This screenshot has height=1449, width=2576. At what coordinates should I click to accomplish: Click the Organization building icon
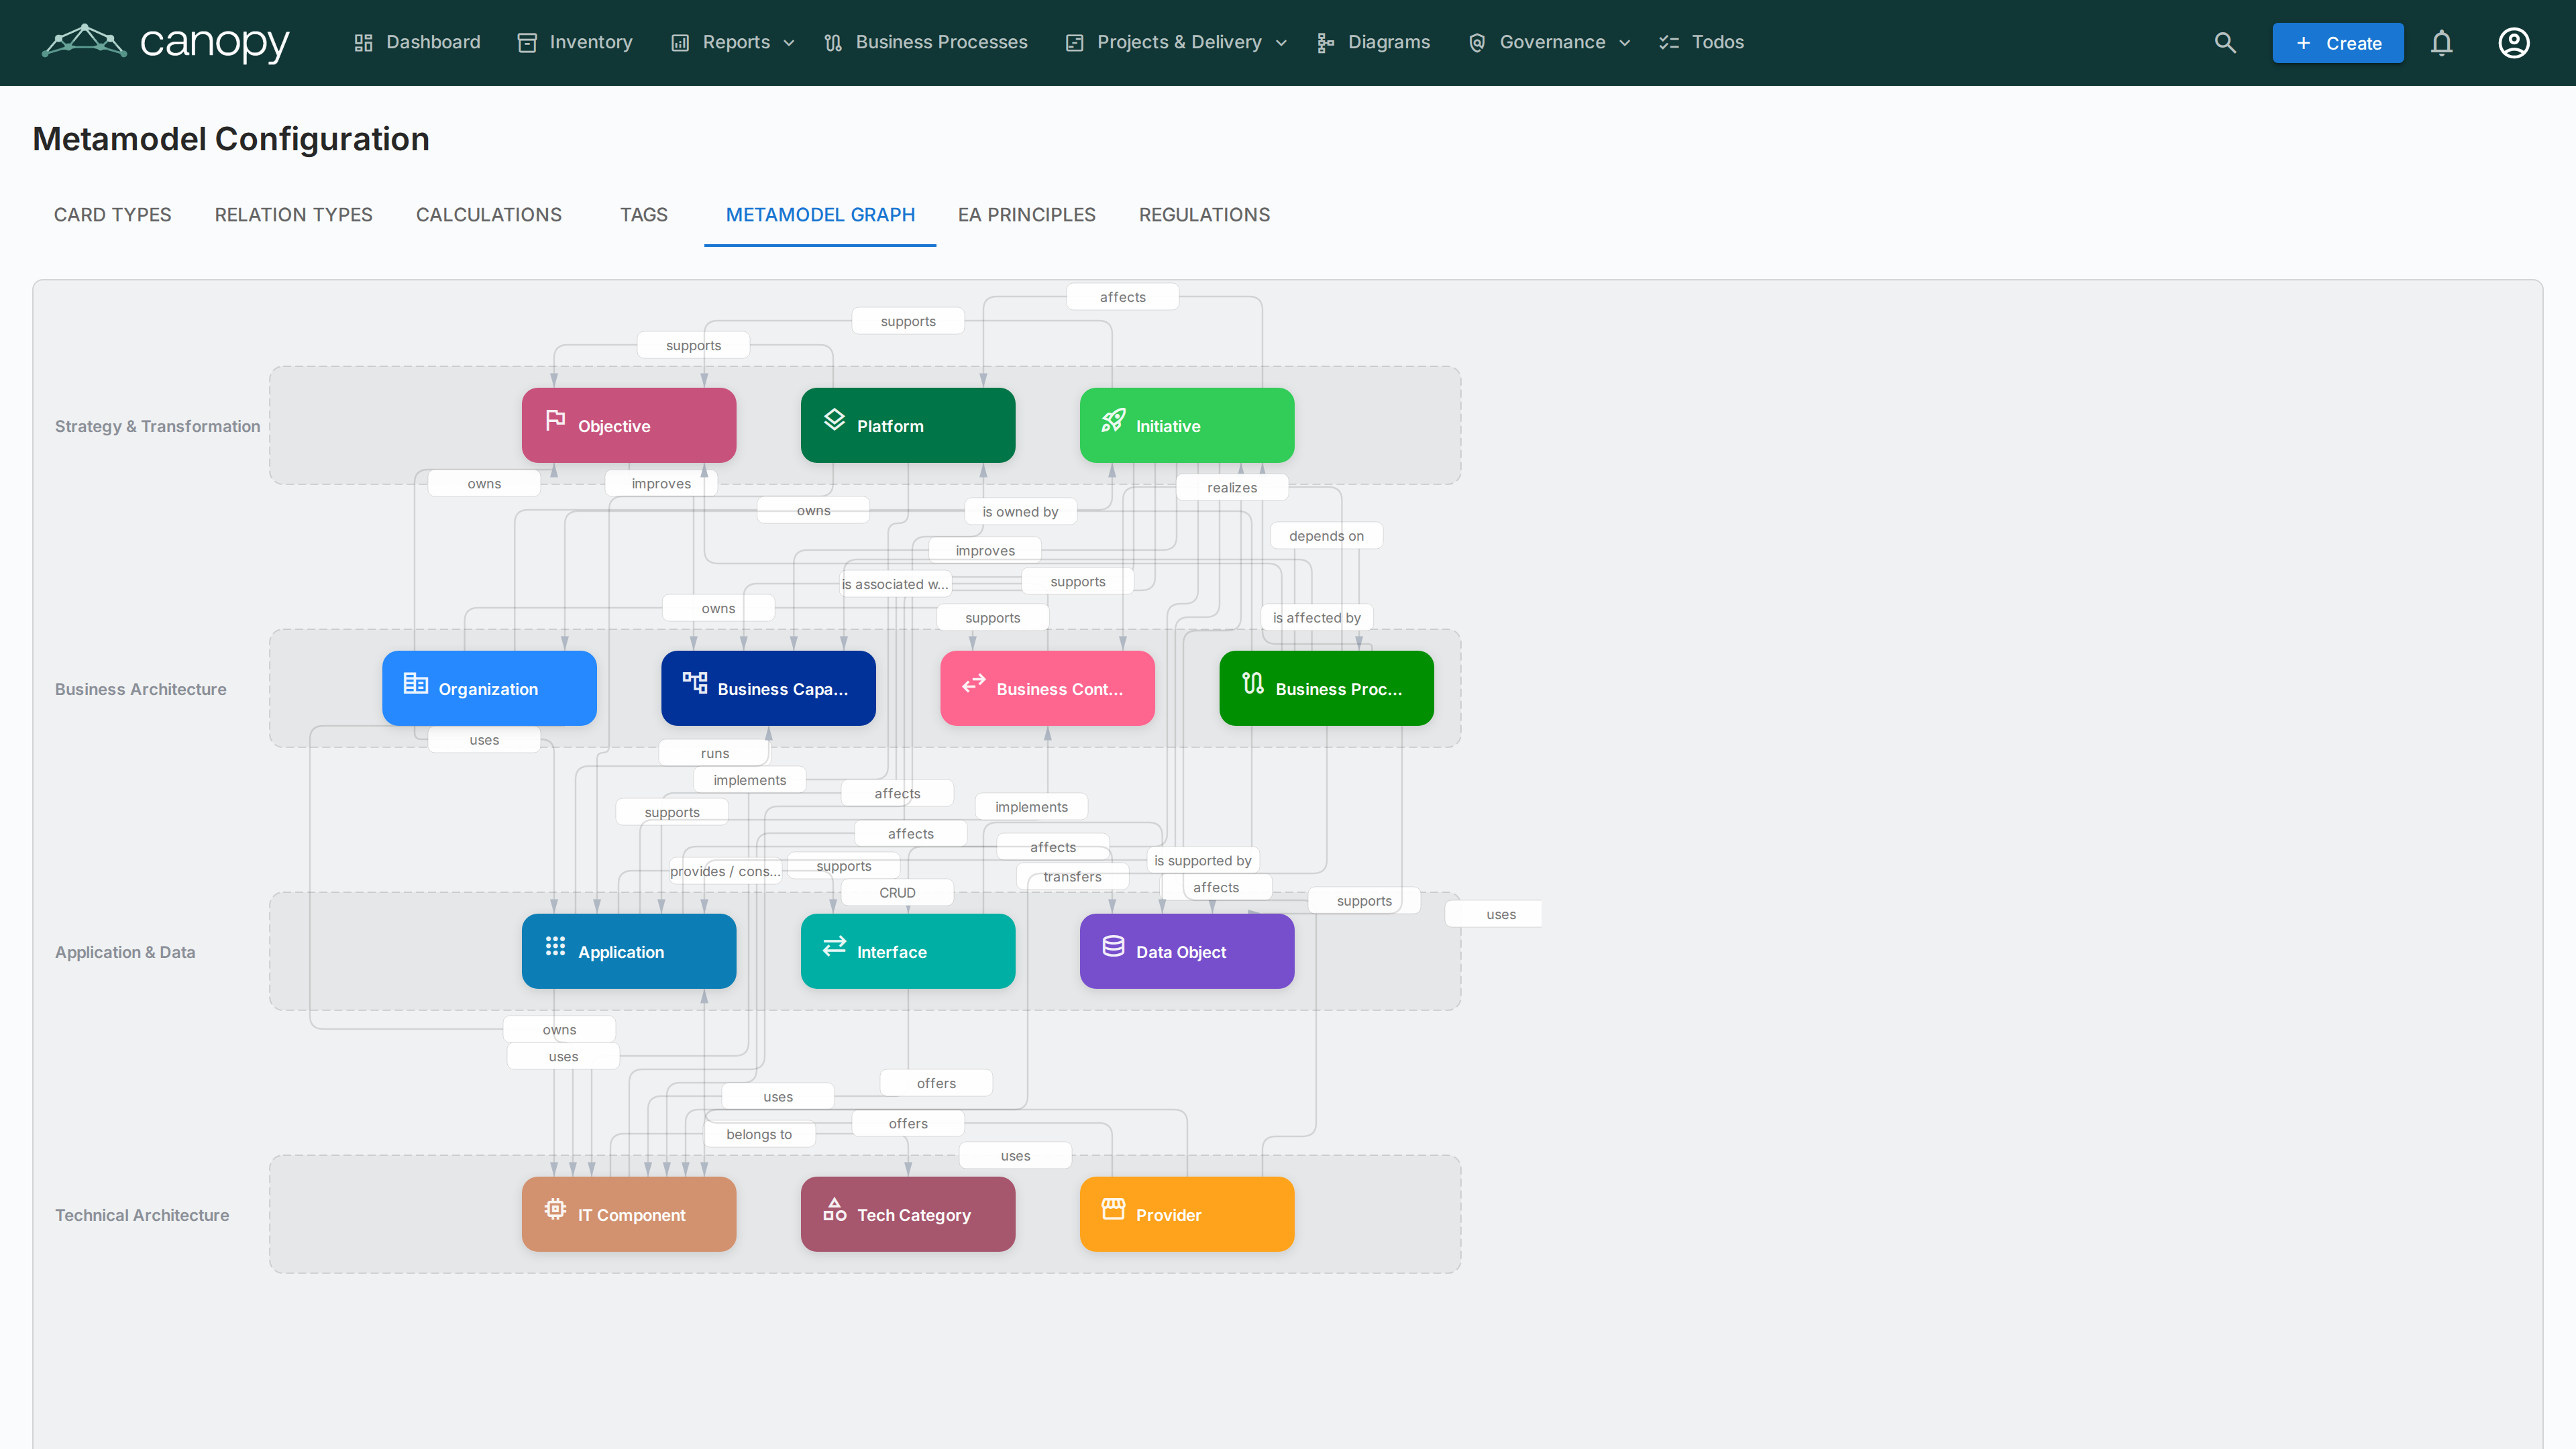coord(416,683)
